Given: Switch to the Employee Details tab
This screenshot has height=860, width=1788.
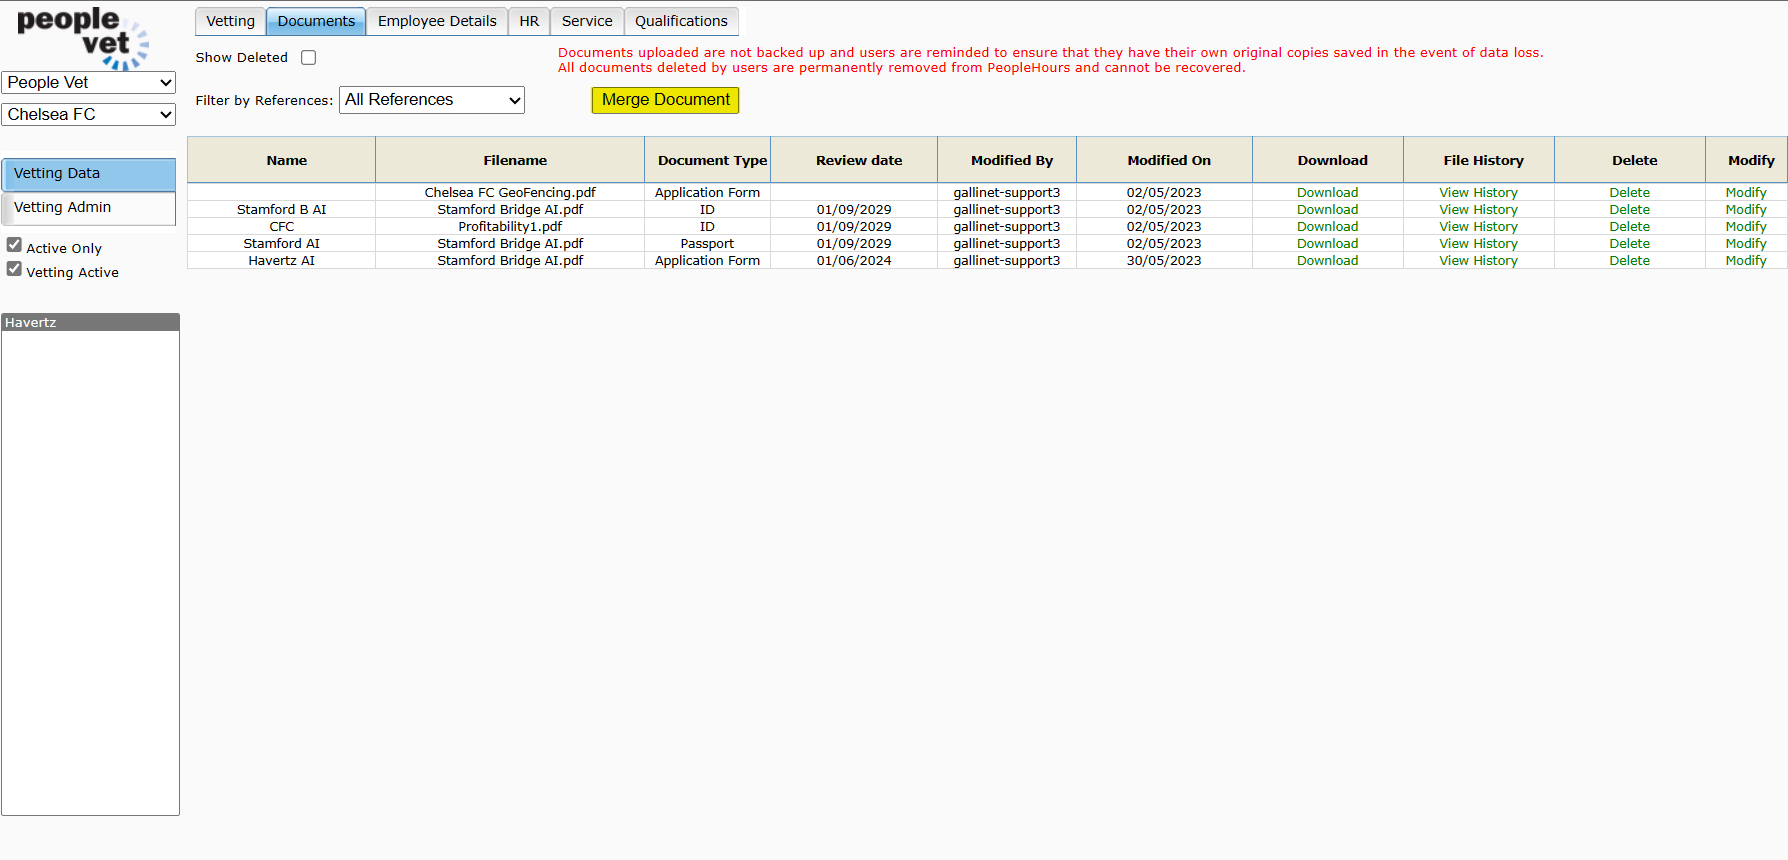Looking at the screenshot, I should coord(437,21).
